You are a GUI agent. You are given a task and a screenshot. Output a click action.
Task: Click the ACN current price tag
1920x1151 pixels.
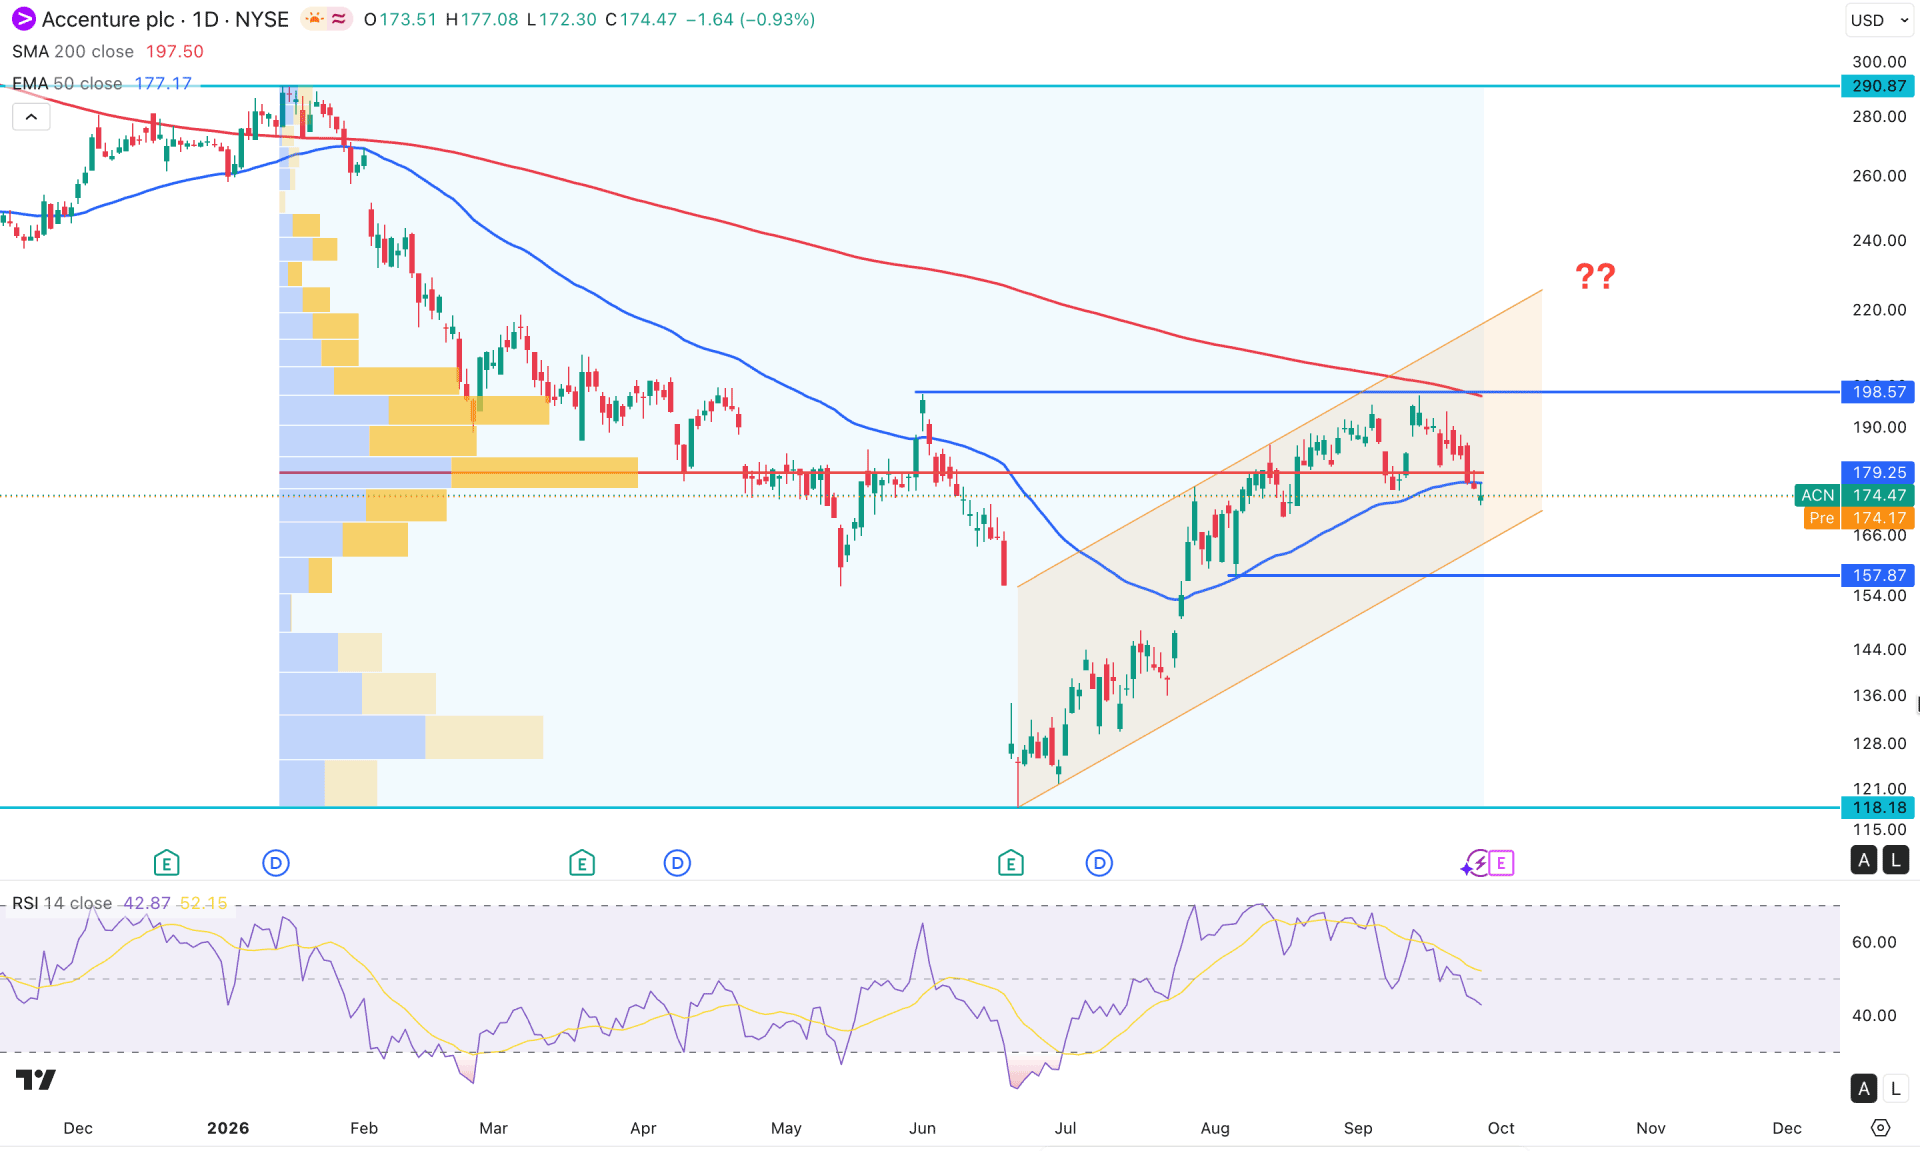pyautogui.click(x=1855, y=495)
